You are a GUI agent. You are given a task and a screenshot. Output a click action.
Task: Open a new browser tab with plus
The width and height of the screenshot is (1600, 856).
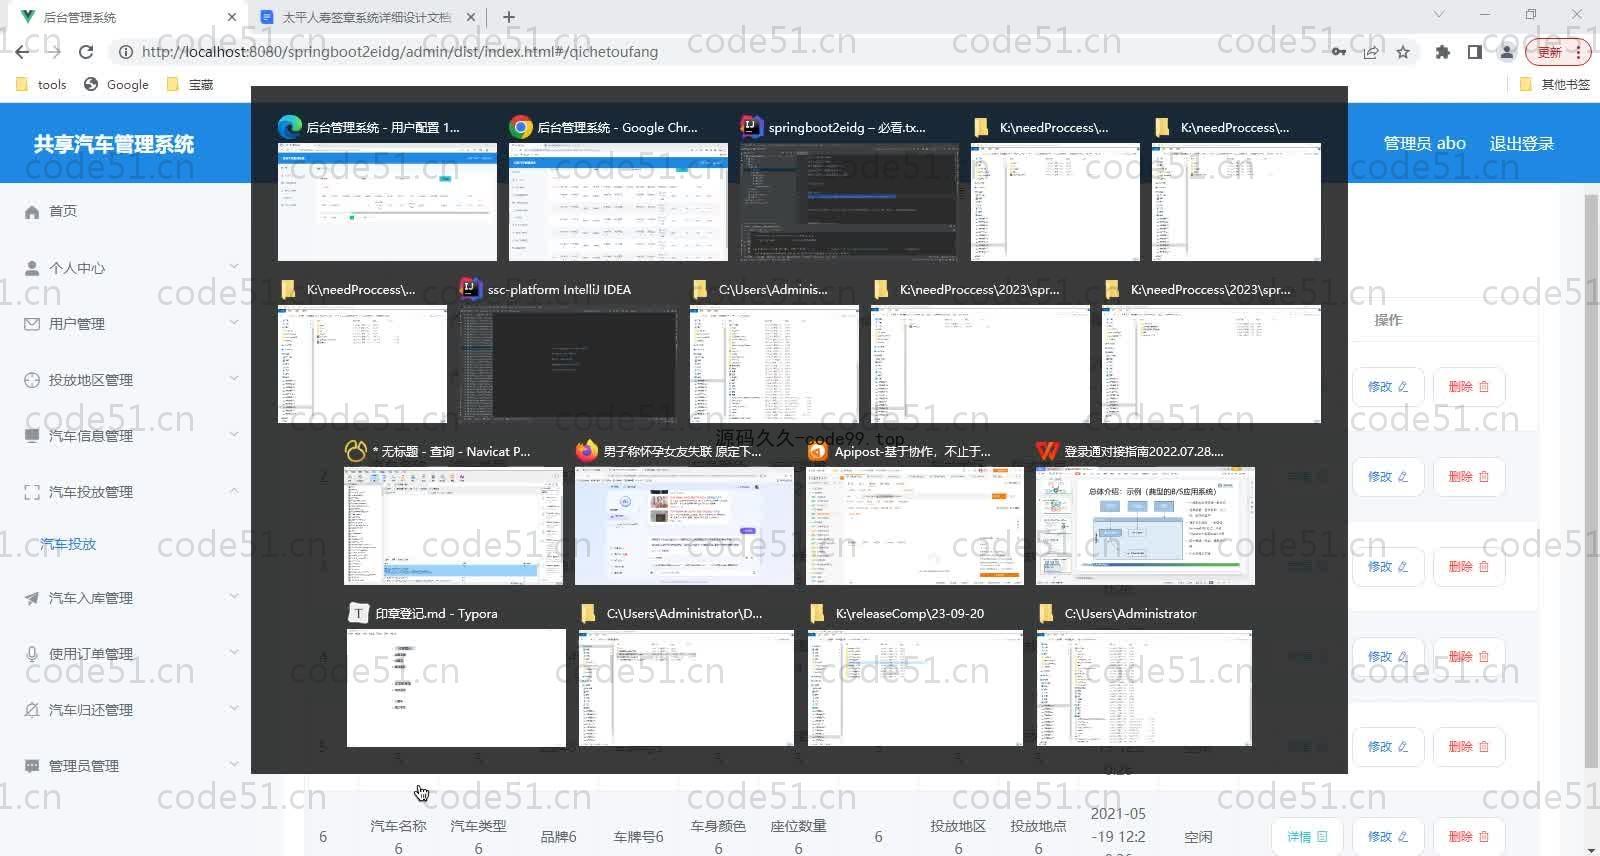click(509, 17)
